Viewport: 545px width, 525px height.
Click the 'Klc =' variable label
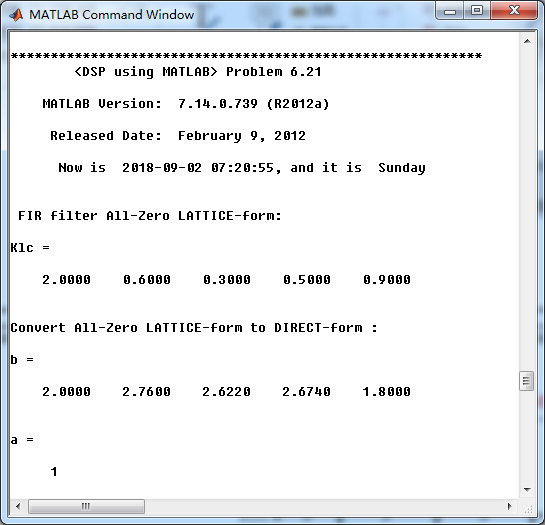click(x=30, y=248)
